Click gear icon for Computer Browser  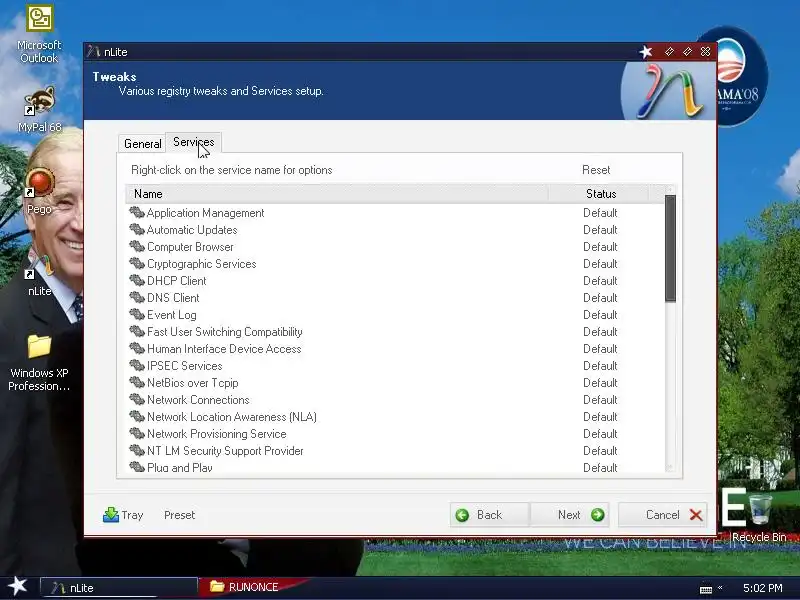click(x=137, y=246)
